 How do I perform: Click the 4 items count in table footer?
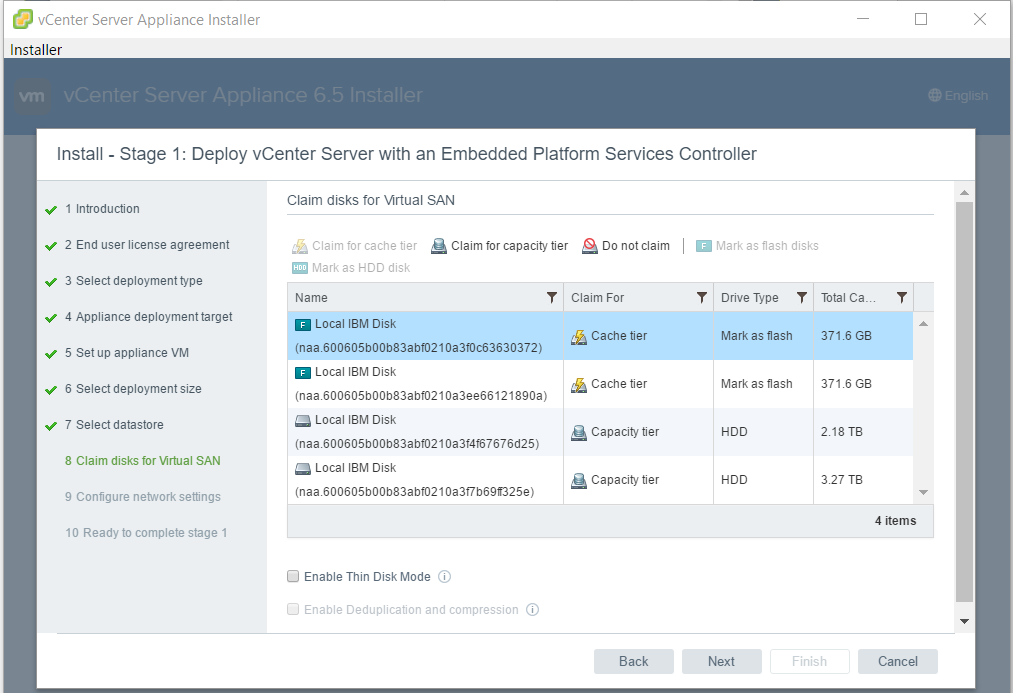895,521
